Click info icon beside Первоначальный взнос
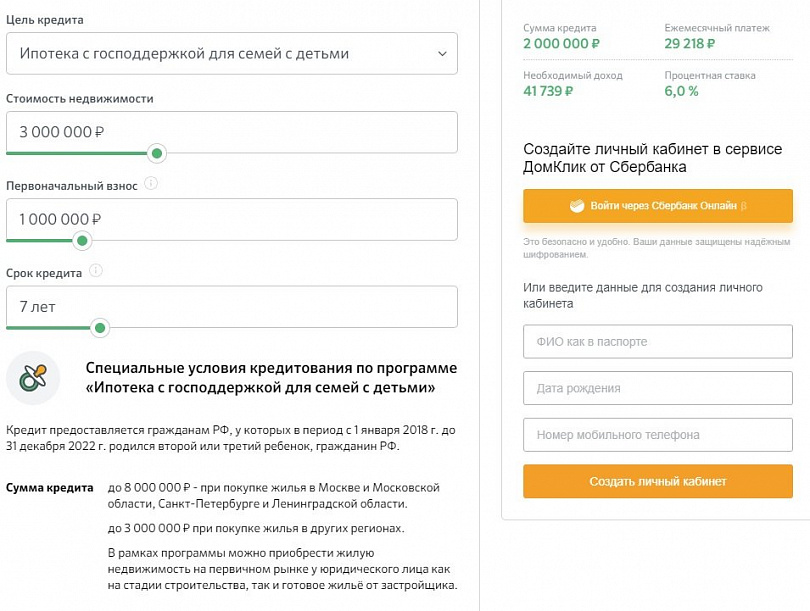This screenshot has height=611, width=810. pyautogui.click(x=151, y=184)
